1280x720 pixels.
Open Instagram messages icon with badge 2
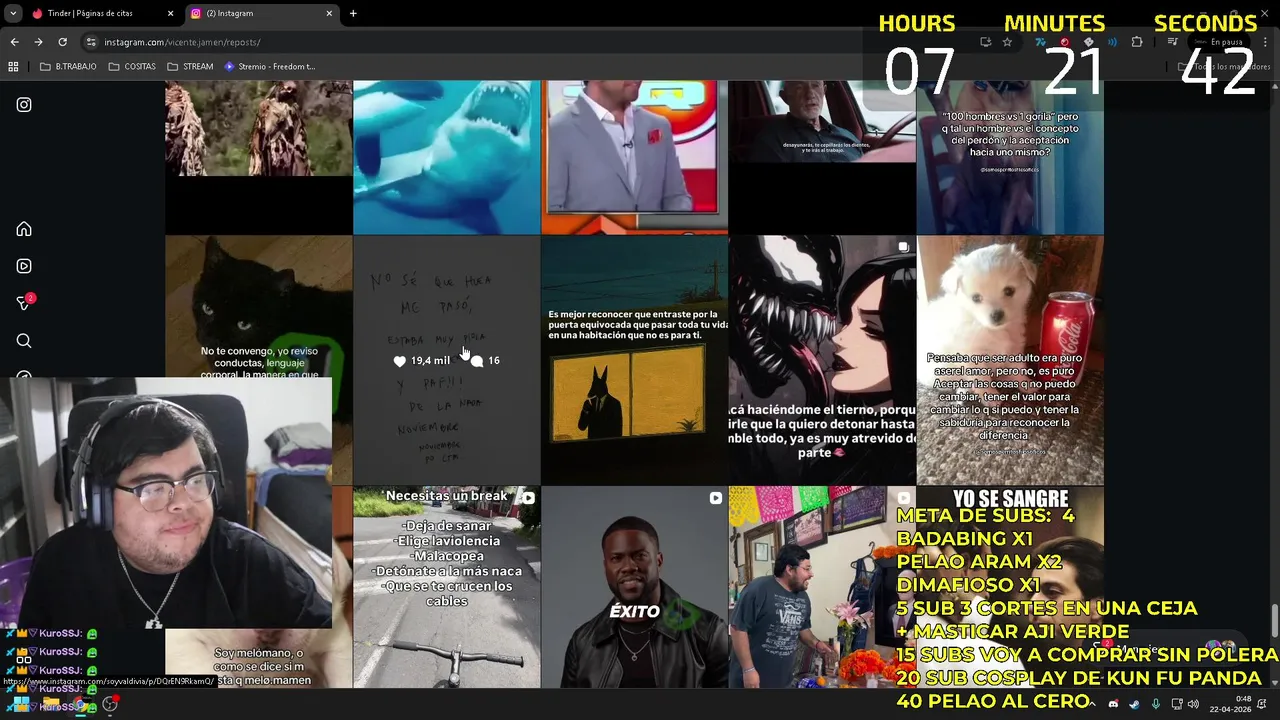24,303
